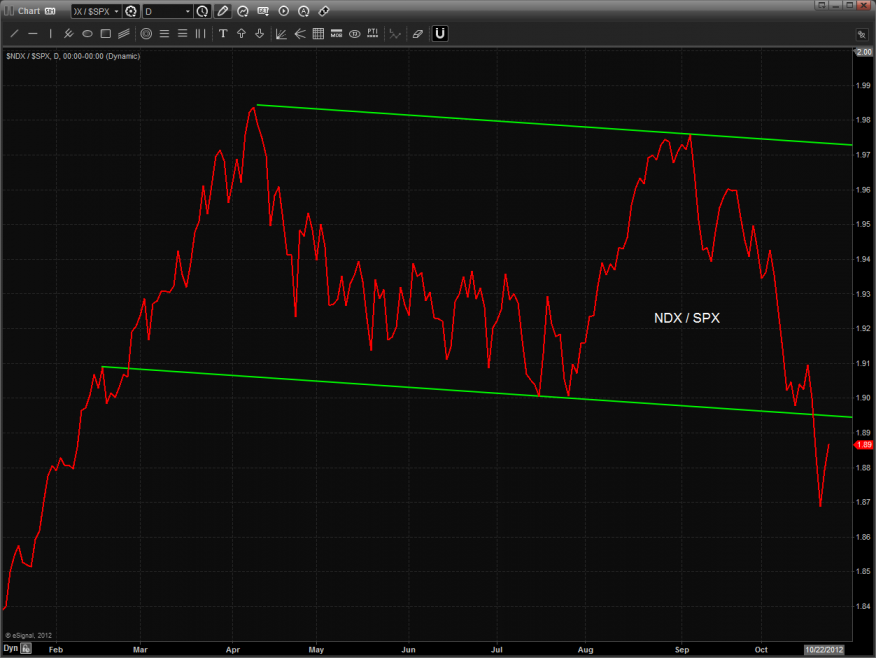This screenshot has width=876, height=658.
Task: Open the alerts circle A icon
Action: click(303, 11)
